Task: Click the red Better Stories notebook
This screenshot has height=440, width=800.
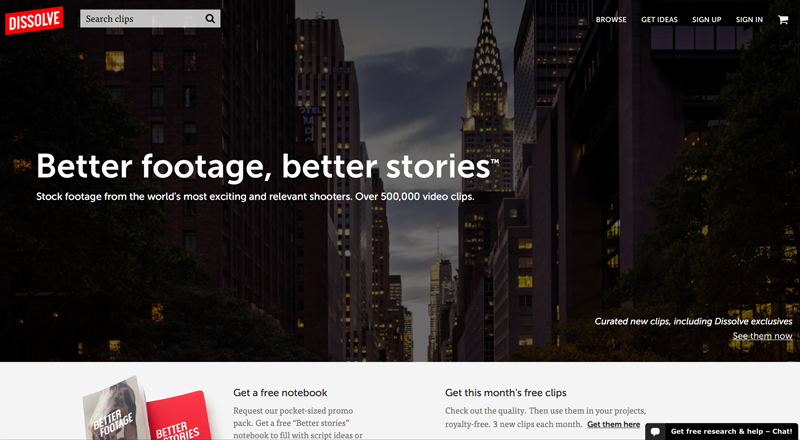Action: [x=179, y=417]
